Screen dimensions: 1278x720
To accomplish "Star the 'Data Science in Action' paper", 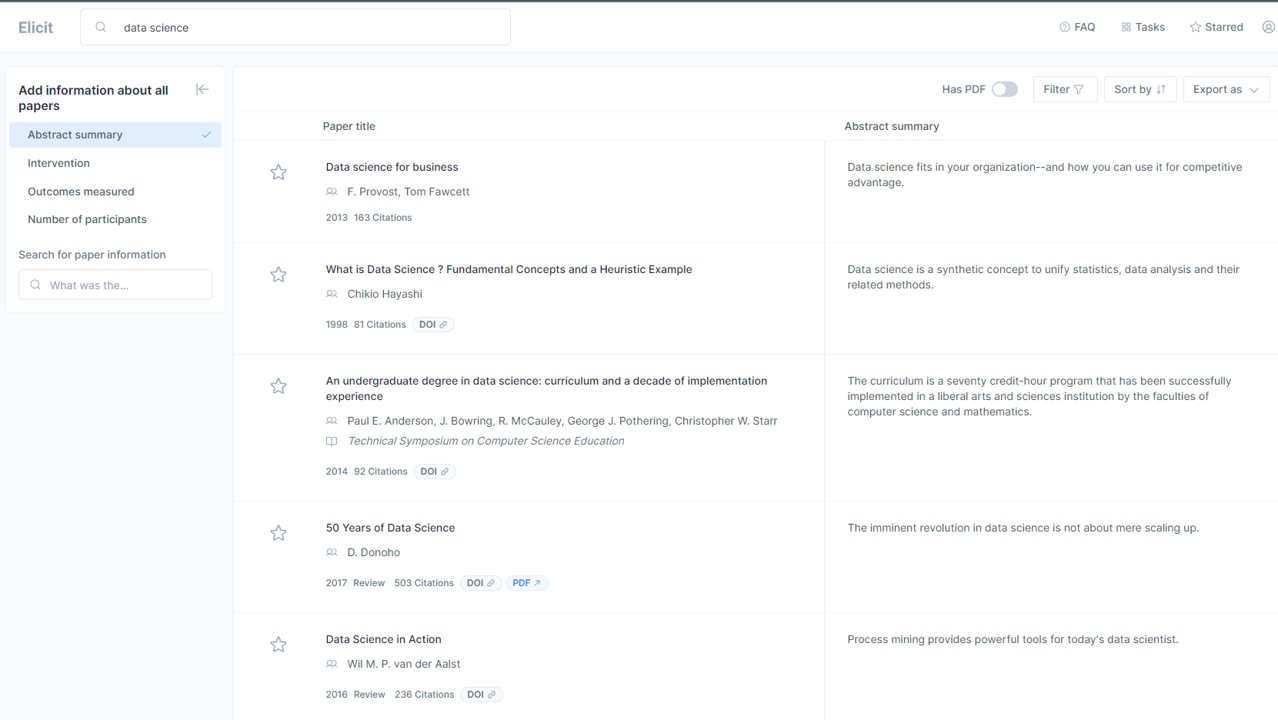I will (278, 645).
